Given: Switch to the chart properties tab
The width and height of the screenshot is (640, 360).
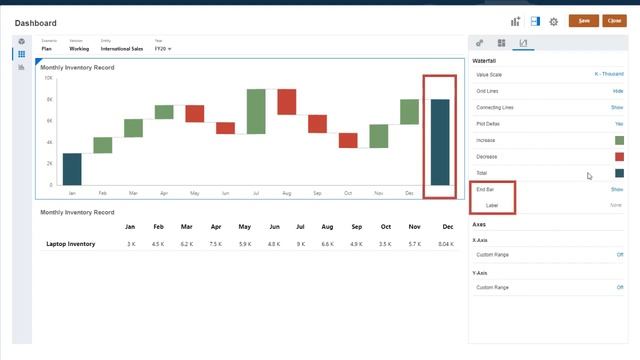Looking at the screenshot, I should pos(523,43).
